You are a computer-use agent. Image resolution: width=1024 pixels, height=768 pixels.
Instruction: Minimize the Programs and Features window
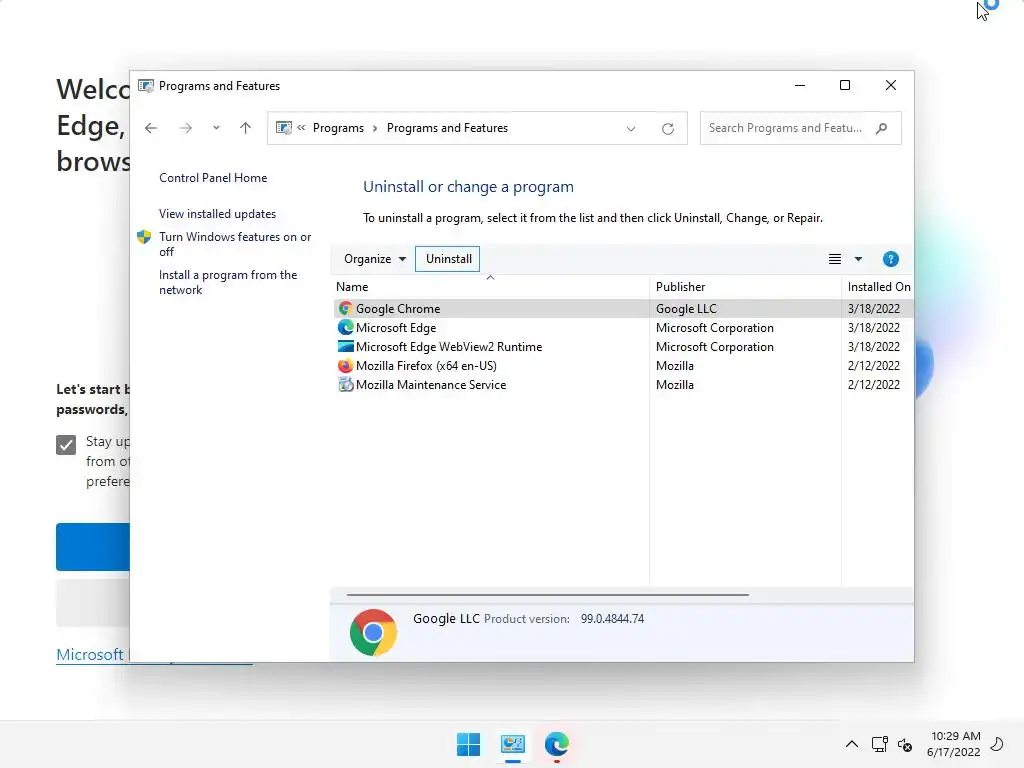pyautogui.click(x=800, y=86)
